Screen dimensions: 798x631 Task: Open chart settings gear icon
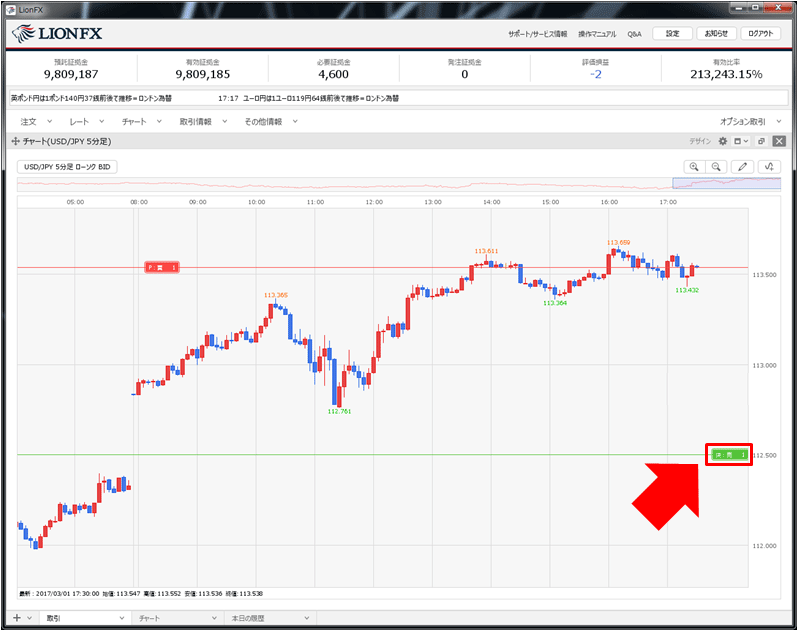pyautogui.click(x=722, y=141)
